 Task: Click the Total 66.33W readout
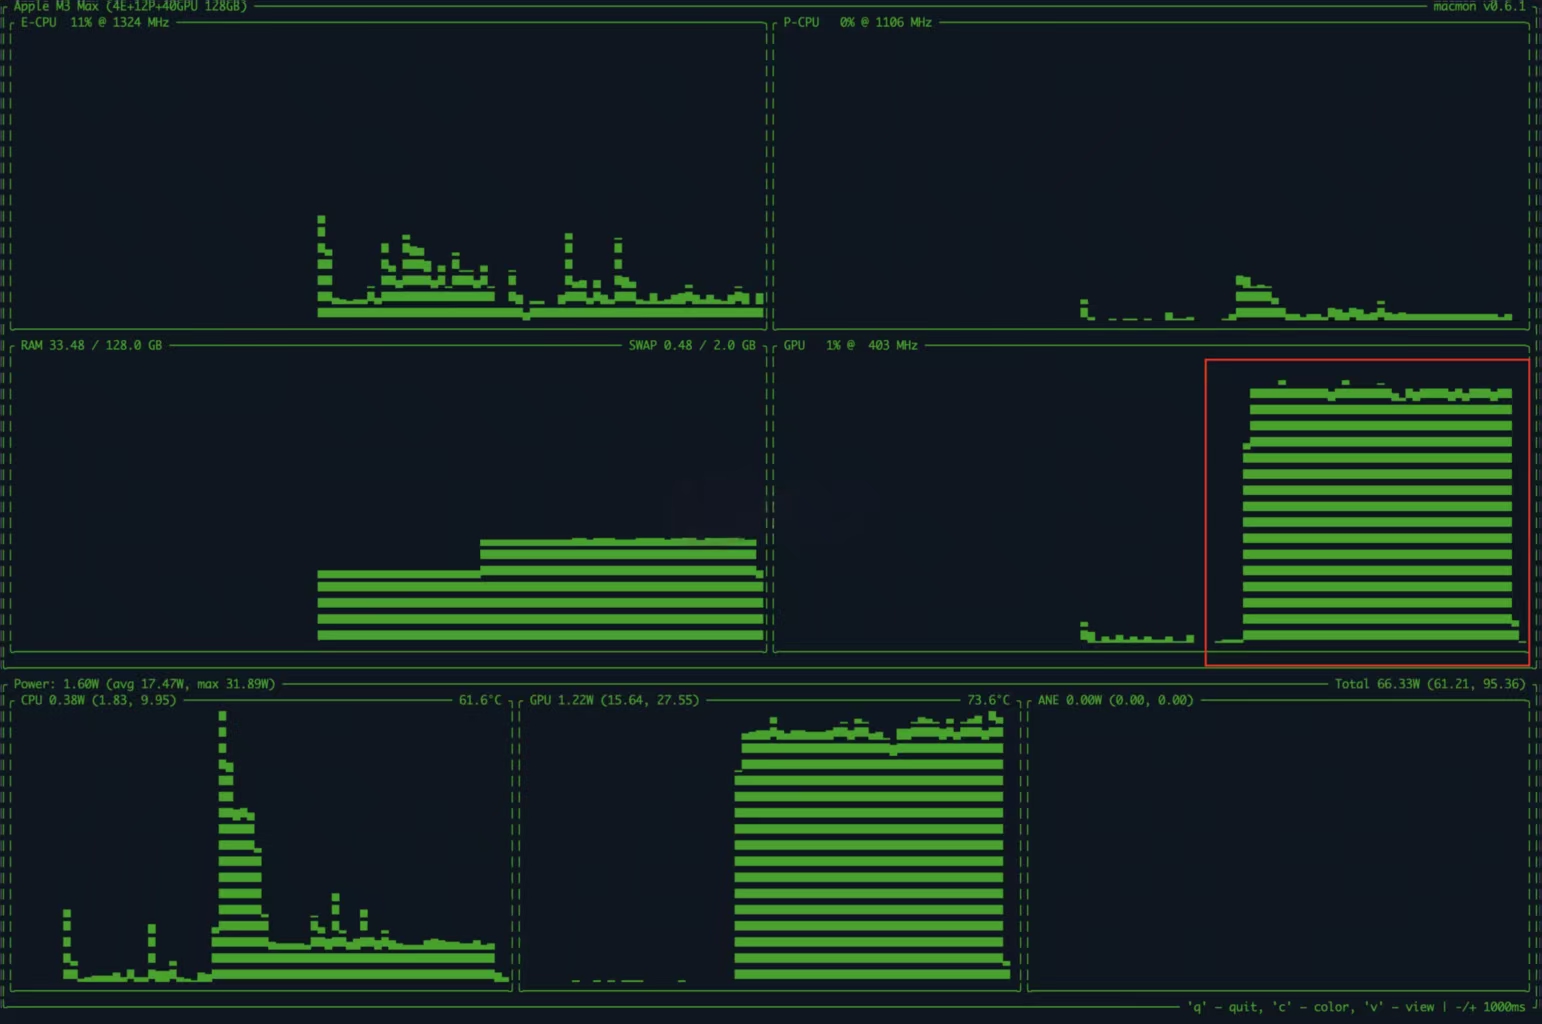pos(1430,684)
